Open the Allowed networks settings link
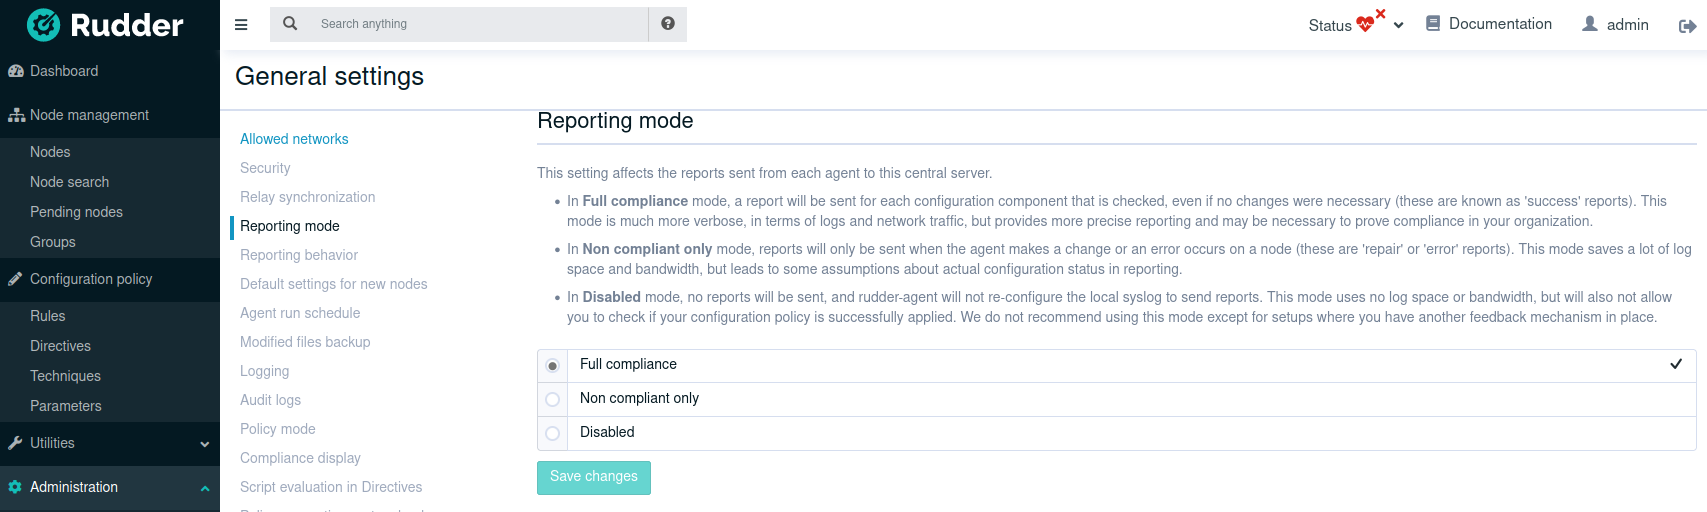The height and width of the screenshot is (512, 1707). (294, 139)
